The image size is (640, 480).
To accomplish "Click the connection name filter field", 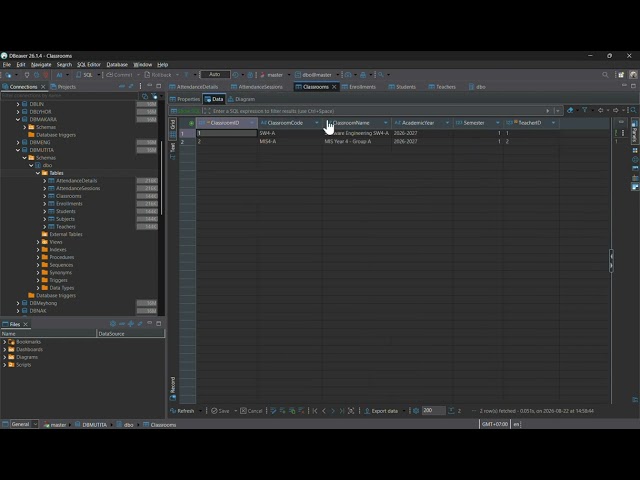I will tap(69, 96).
